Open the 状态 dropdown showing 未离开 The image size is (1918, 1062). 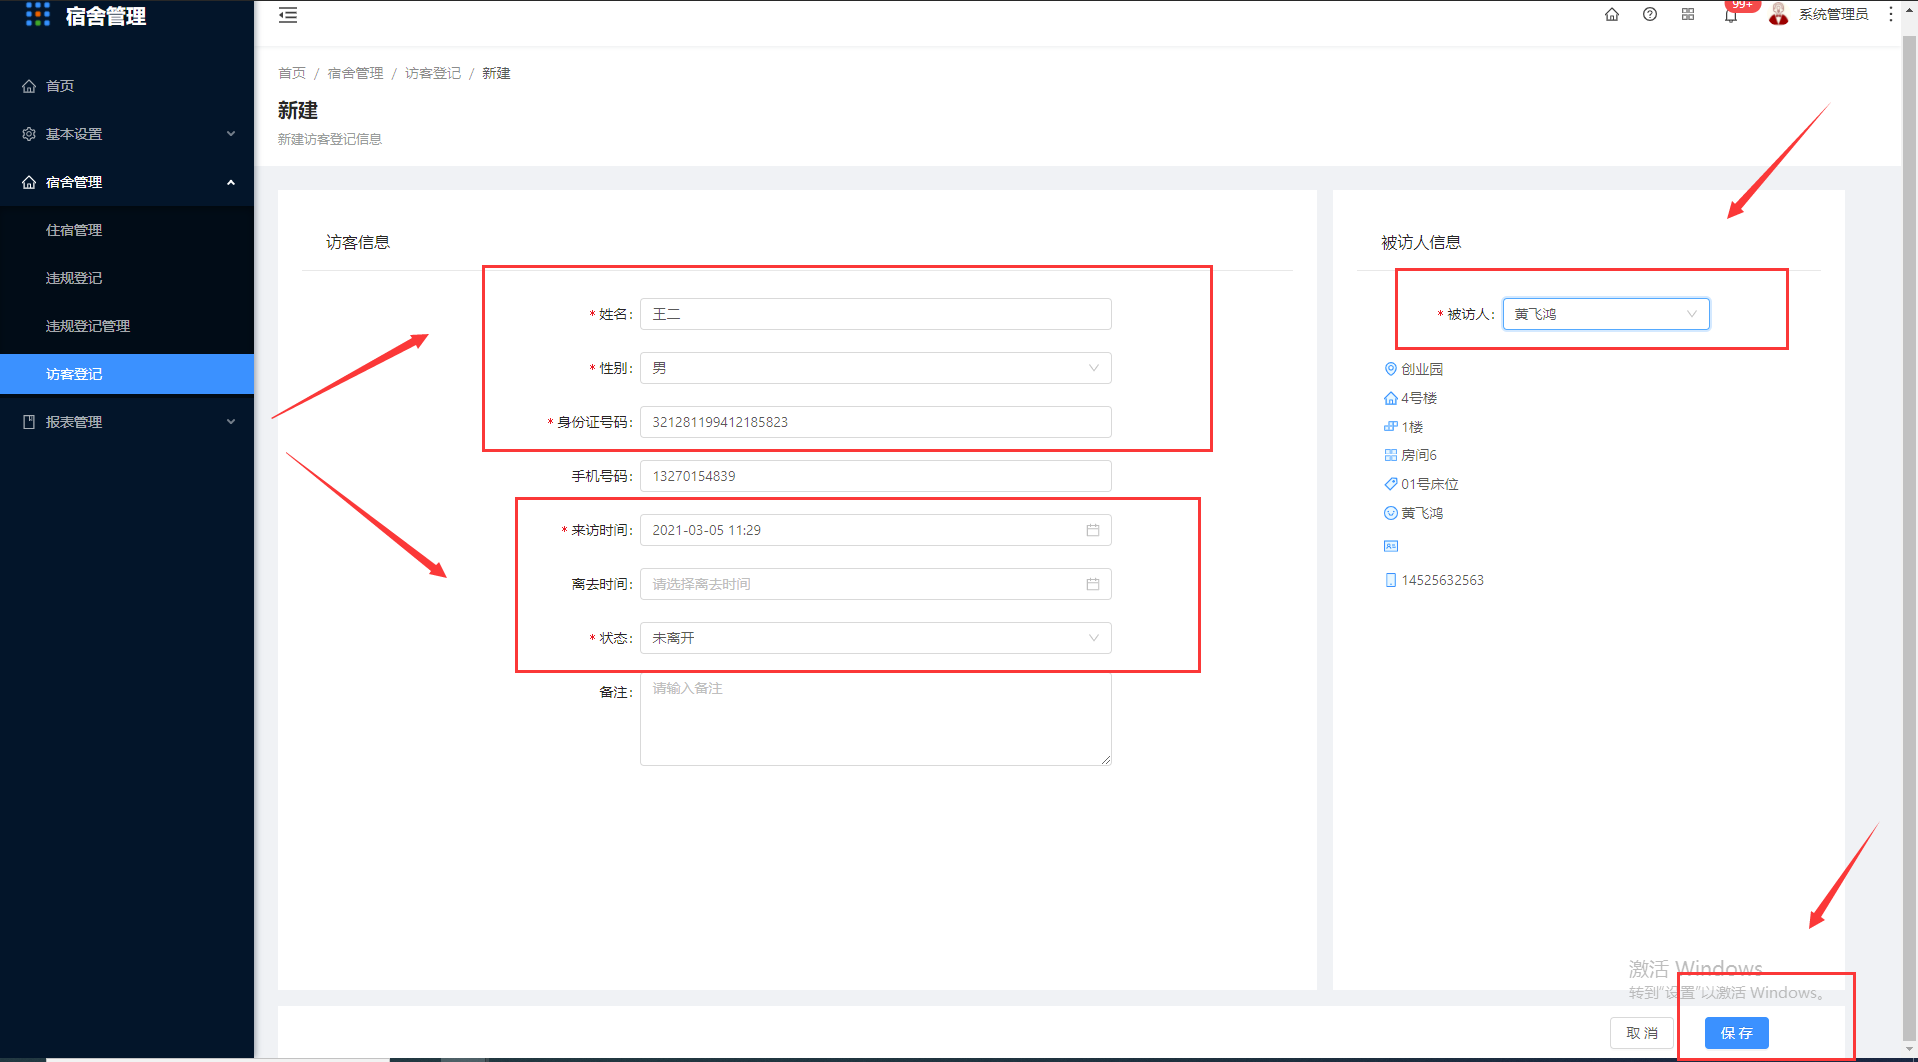[876, 638]
